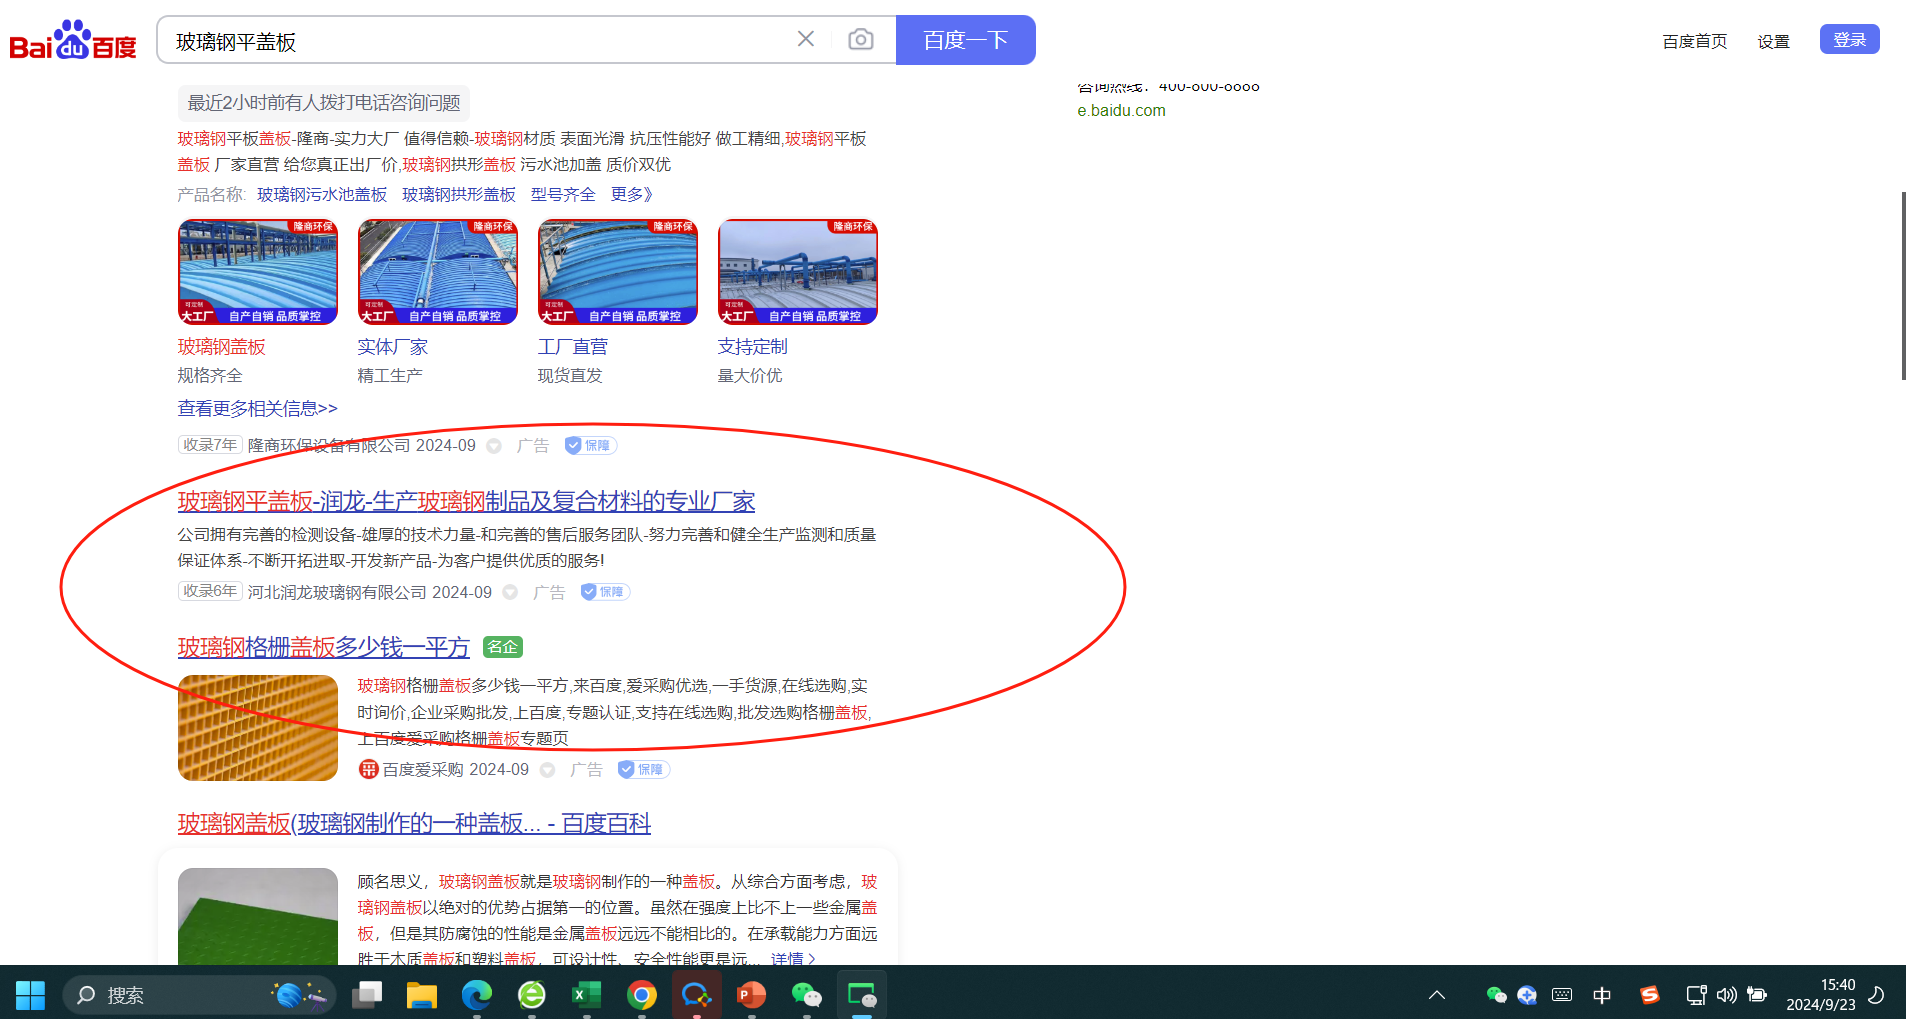
Task: Open 设置 menu at top right
Action: coord(1773,41)
